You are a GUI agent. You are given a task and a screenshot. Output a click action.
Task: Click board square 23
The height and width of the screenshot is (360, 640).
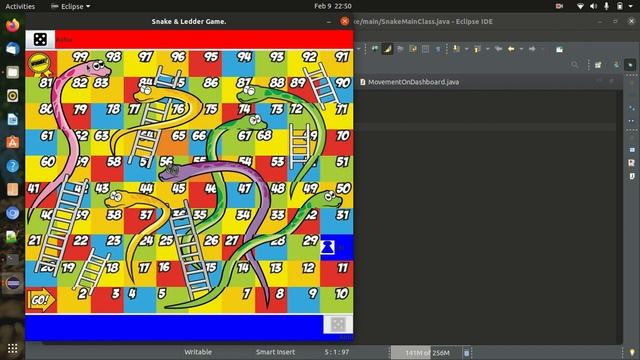[107, 247]
